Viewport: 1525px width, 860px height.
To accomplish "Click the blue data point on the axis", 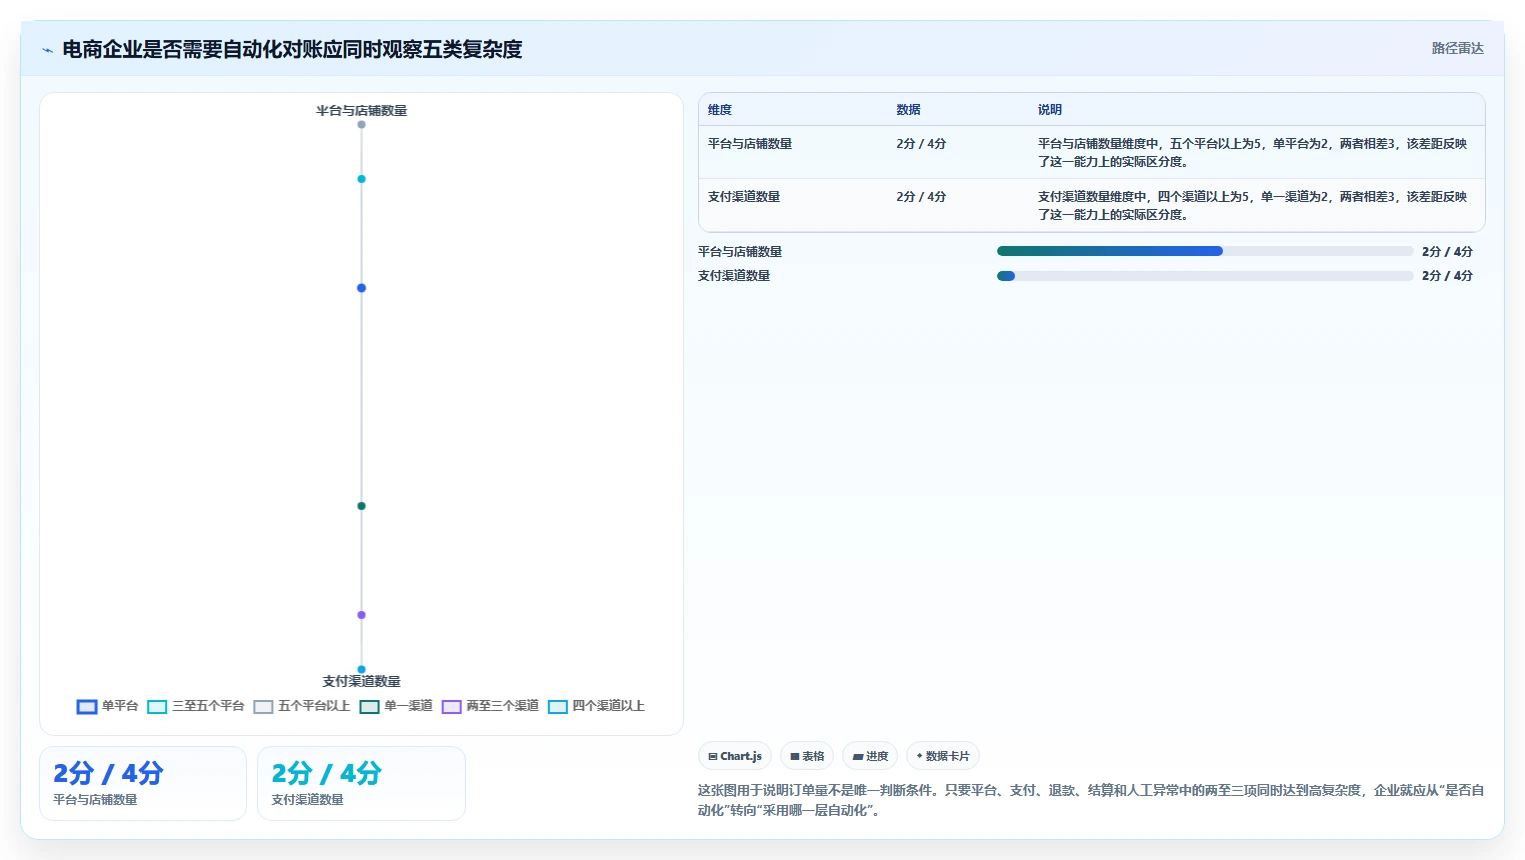I will coord(361,288).
